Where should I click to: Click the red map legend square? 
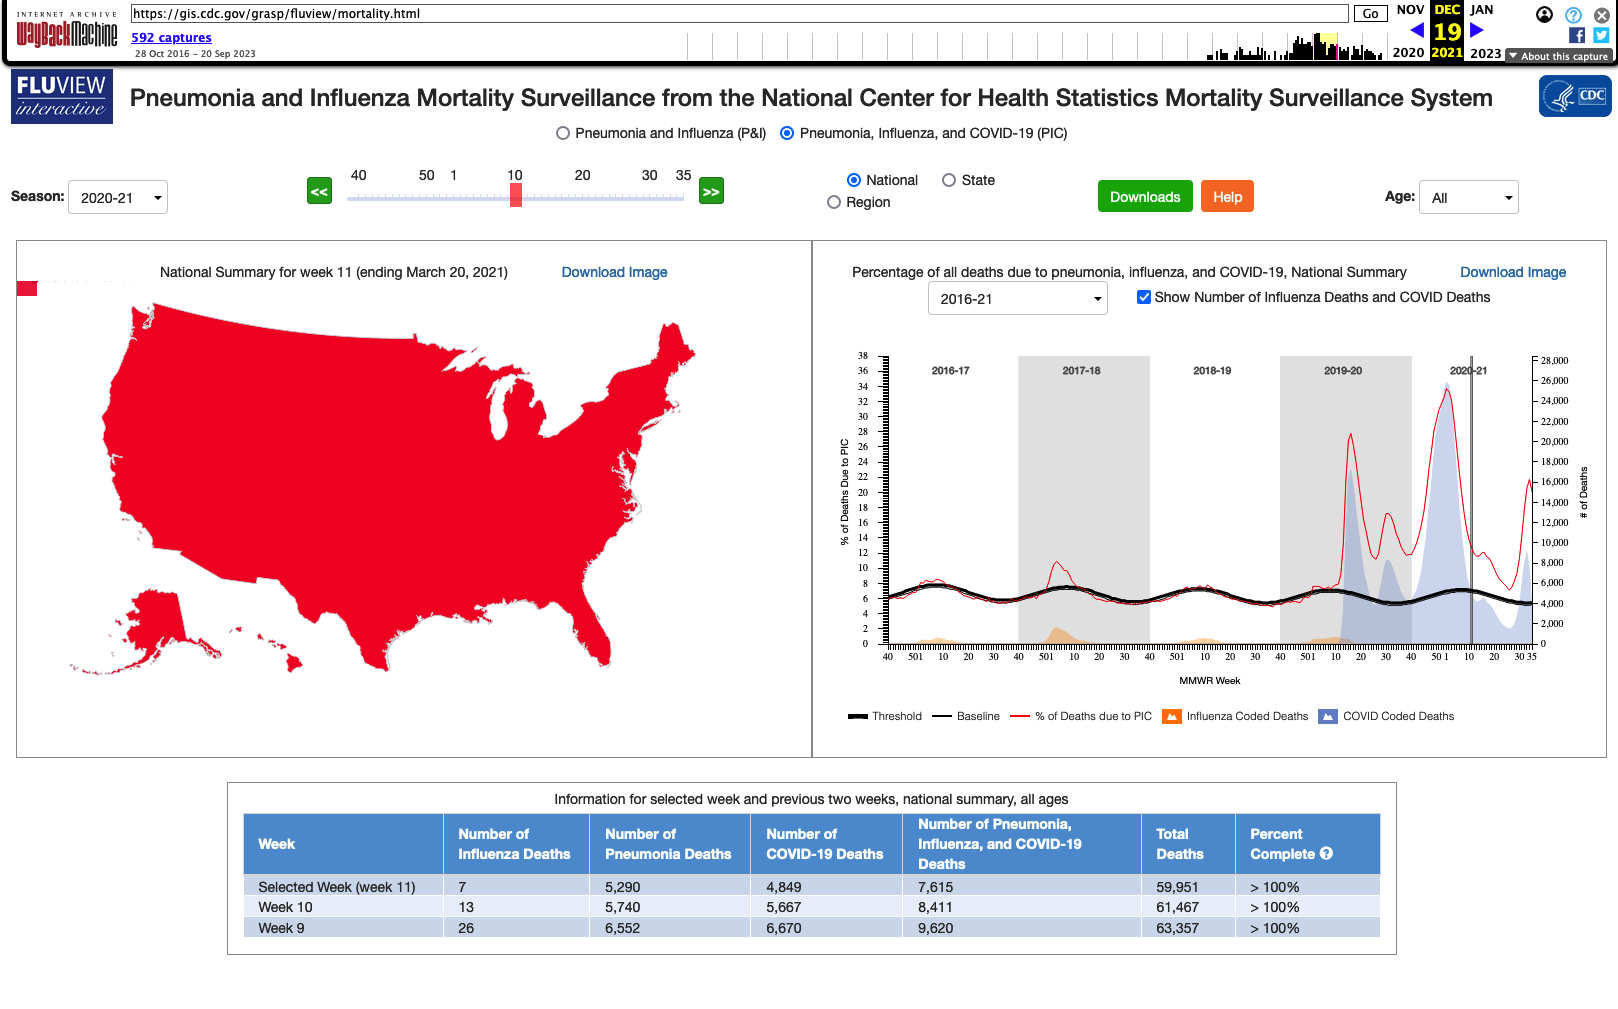click(27, 289)
